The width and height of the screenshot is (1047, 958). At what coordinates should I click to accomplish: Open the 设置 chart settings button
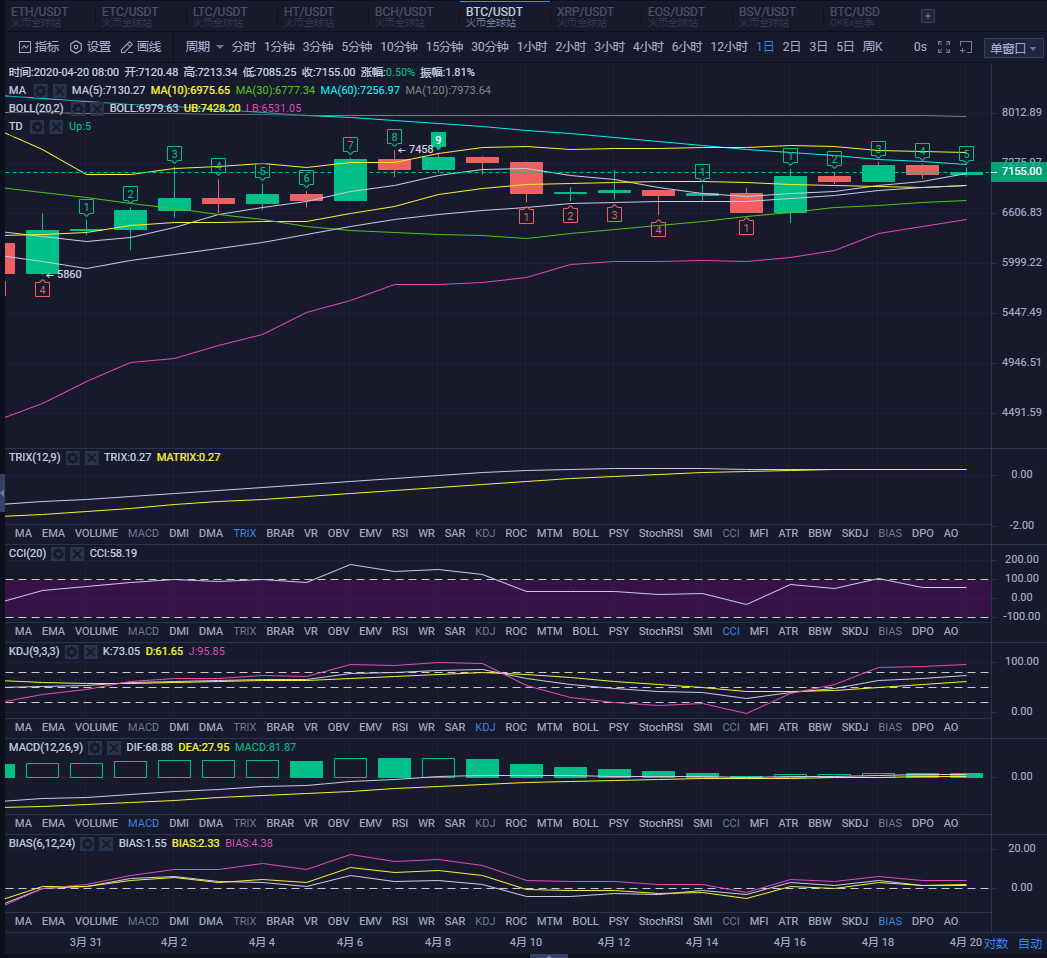90,47
